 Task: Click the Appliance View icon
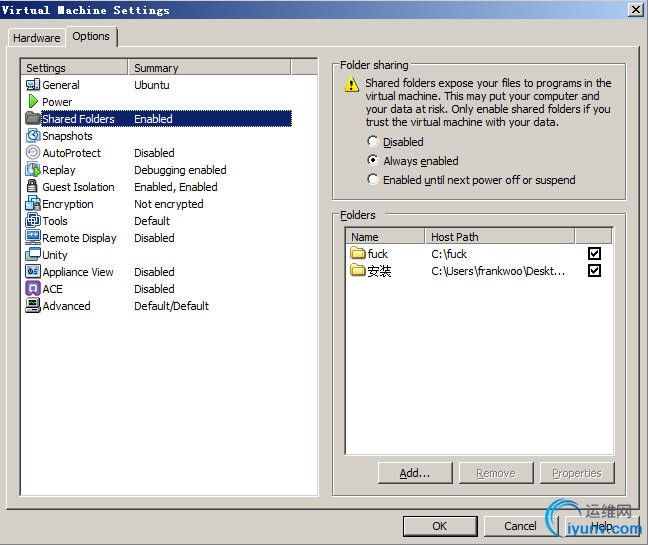coord(33,271)
